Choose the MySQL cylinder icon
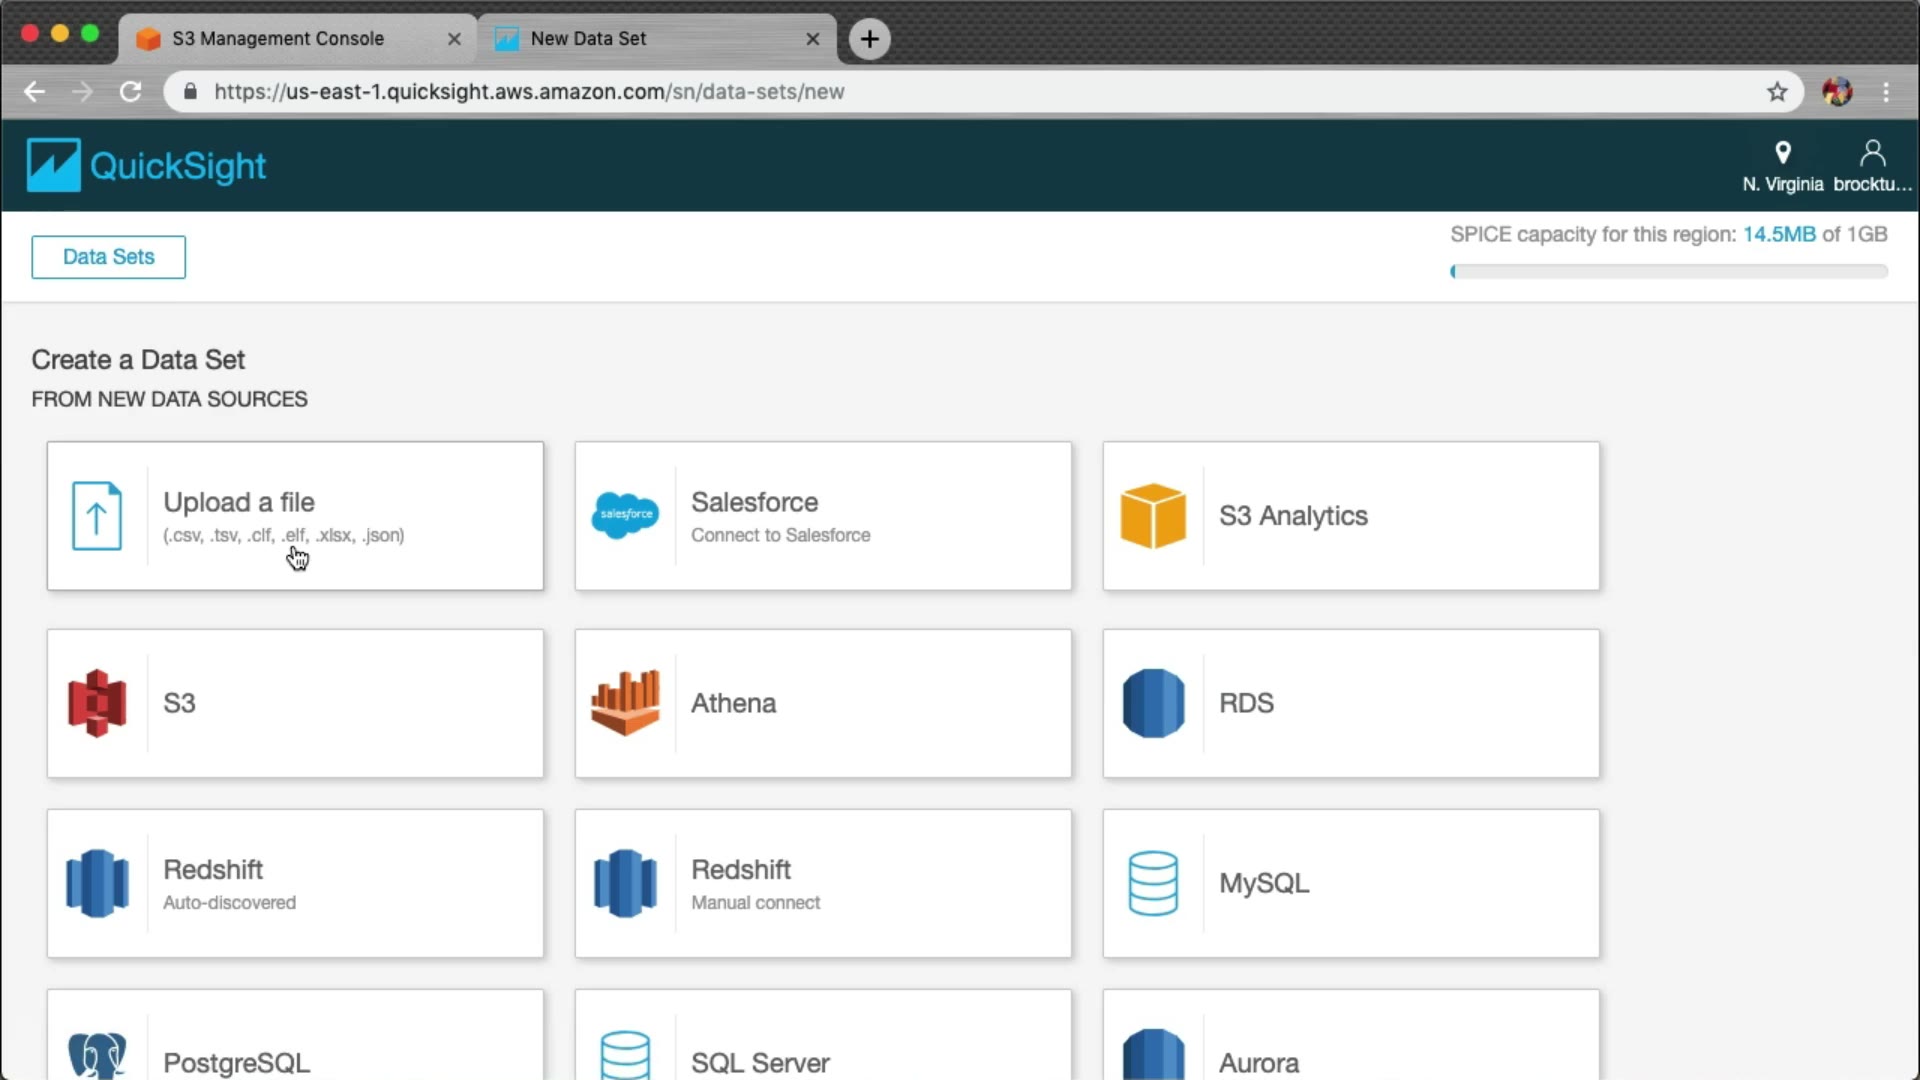Viewport: 1920px width, 1080px height. point(1153,883)
